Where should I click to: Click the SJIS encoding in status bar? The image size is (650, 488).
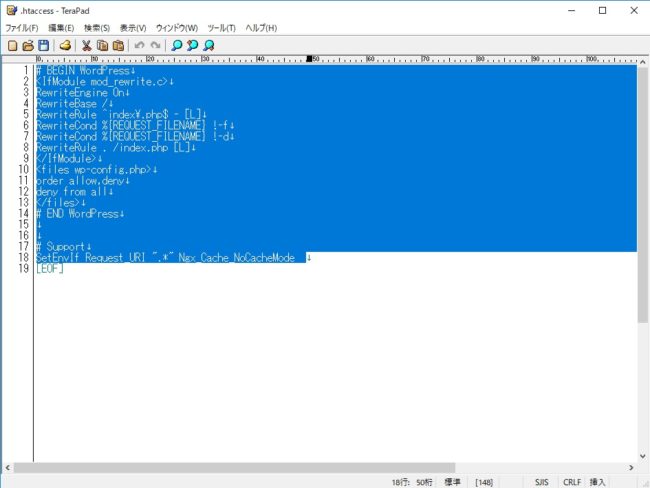[541, 482]
